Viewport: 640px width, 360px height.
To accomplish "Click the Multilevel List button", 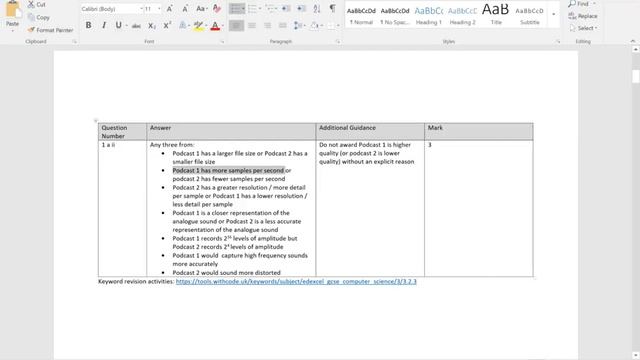I will coord(269,9).
